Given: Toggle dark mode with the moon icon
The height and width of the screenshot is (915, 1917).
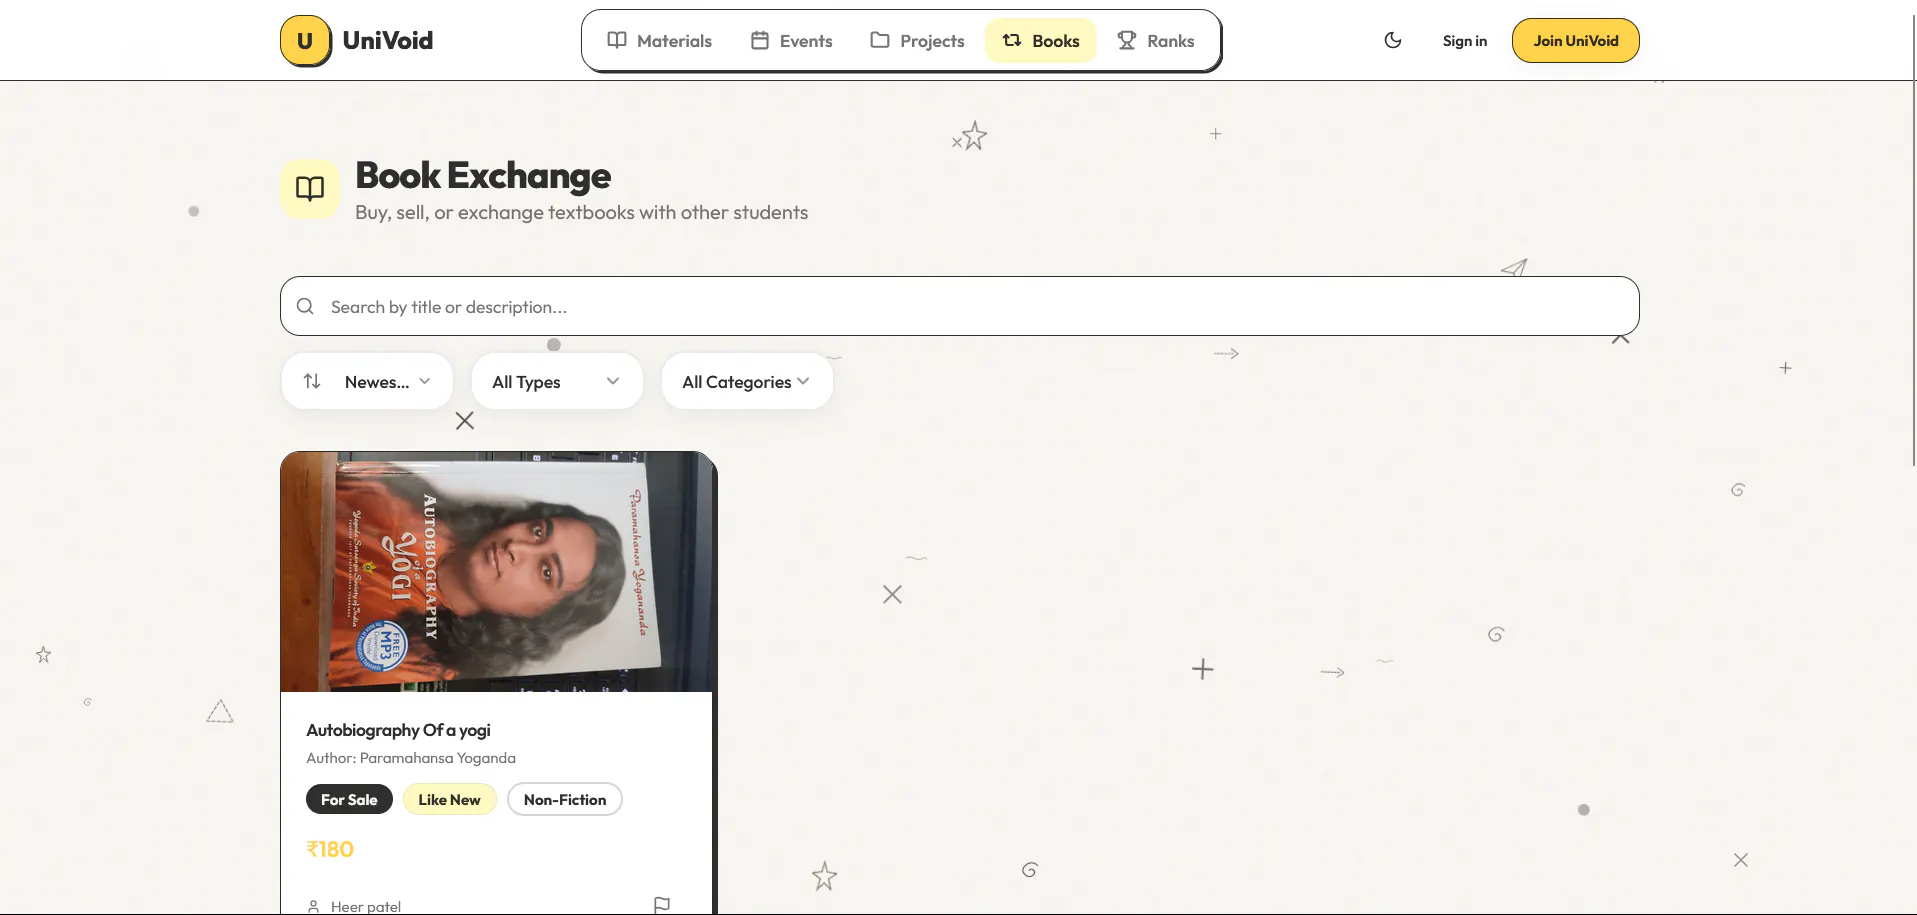Looking at the screenshot, I should pyautogui.click(x=1393, y=41).
